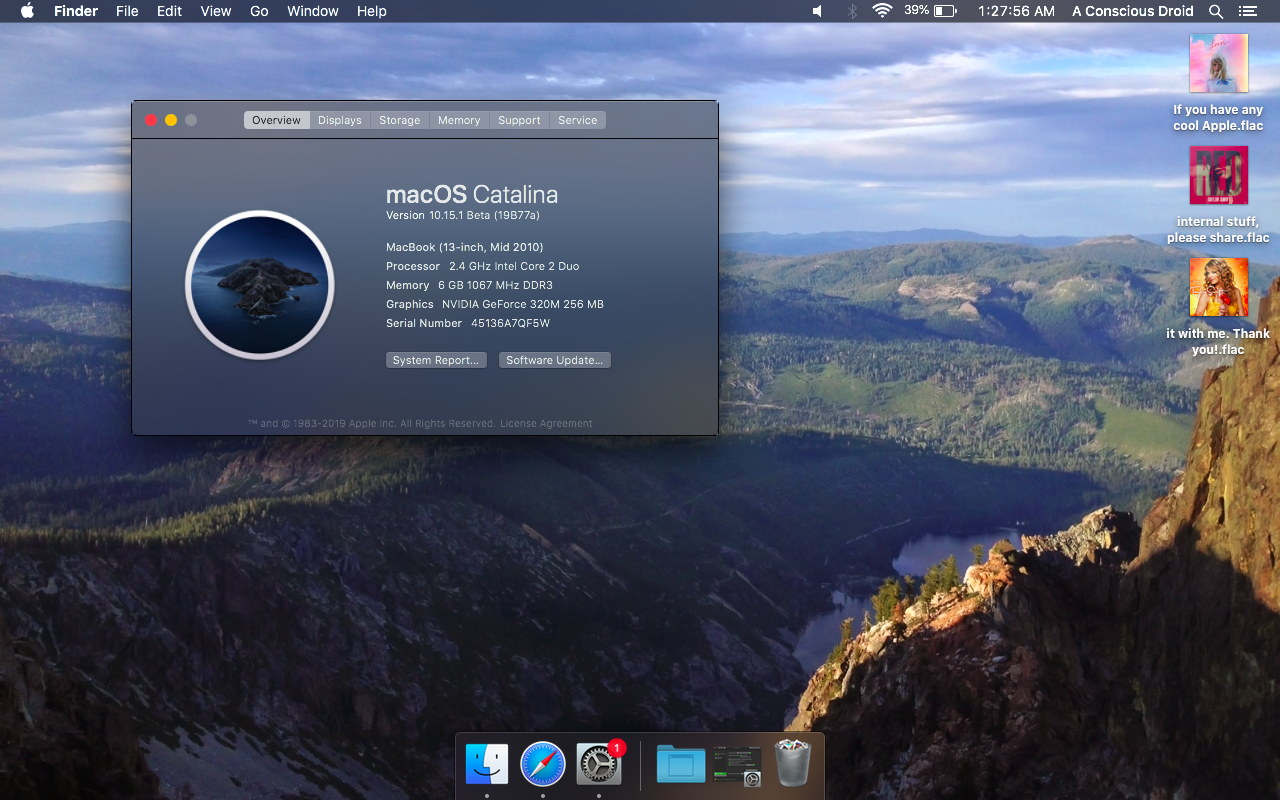This screenshot has width=1280, height=800.
Task: Open the Support tab
Action: 519,120
